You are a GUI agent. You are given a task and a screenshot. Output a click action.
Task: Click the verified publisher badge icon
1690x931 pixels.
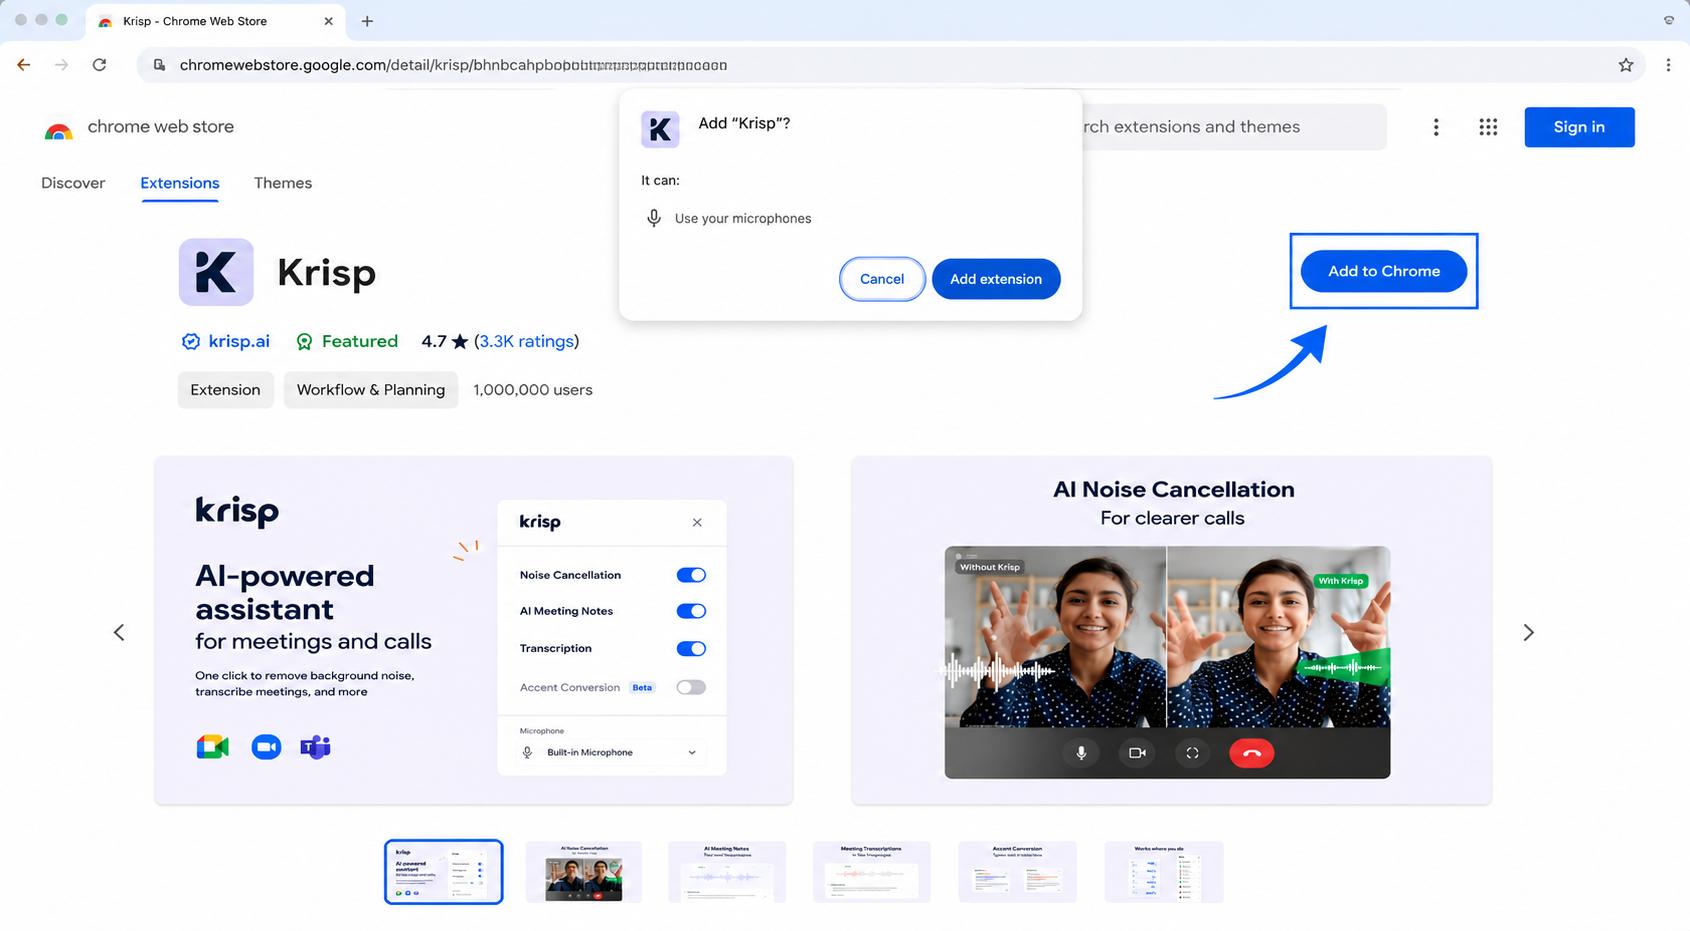190,342
